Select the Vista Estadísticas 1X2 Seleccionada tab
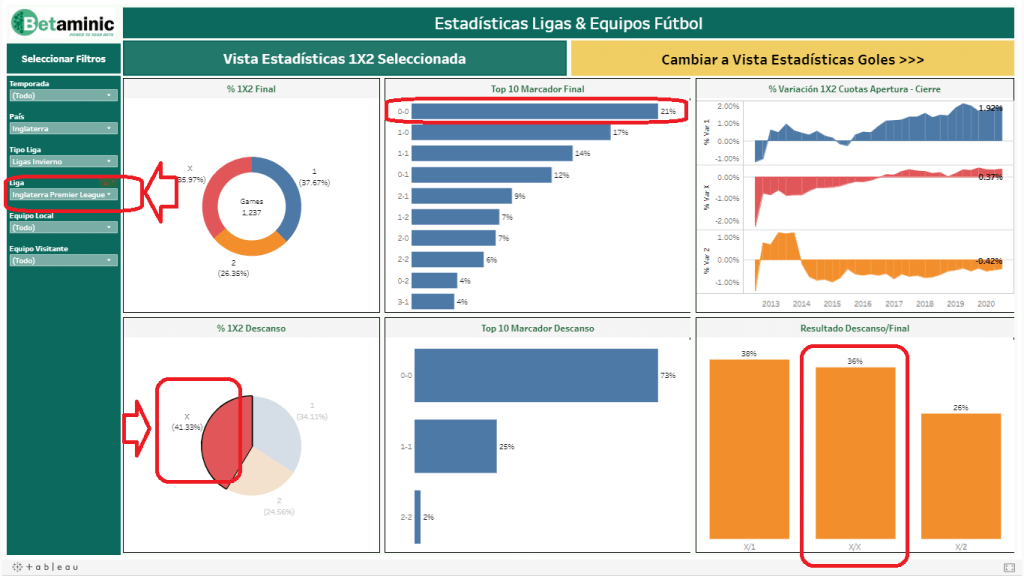1024x576 pixels. click(344, 59)
